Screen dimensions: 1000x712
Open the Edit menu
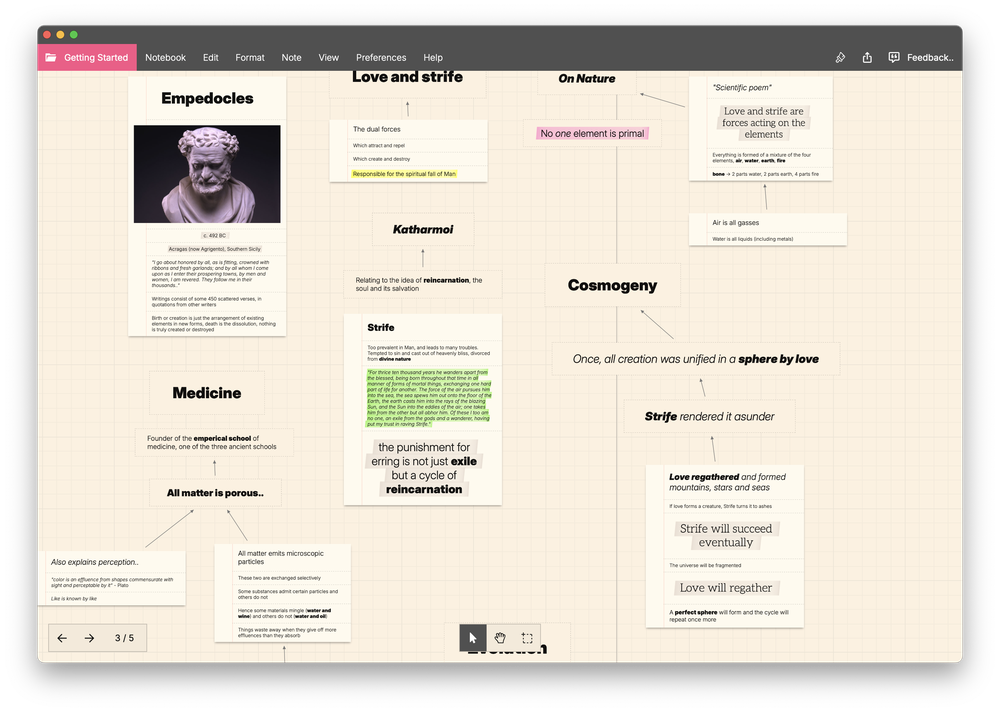tap(210, 57)
